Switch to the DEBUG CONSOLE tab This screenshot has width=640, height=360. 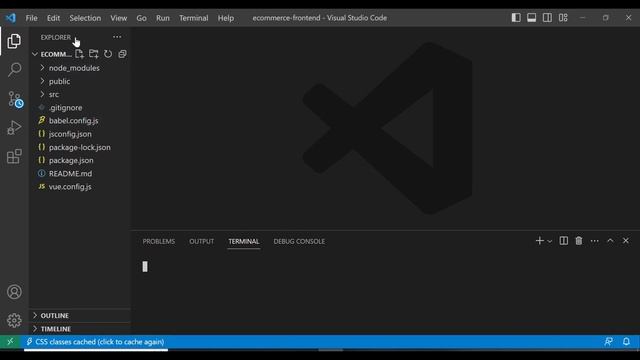(299, 241)
